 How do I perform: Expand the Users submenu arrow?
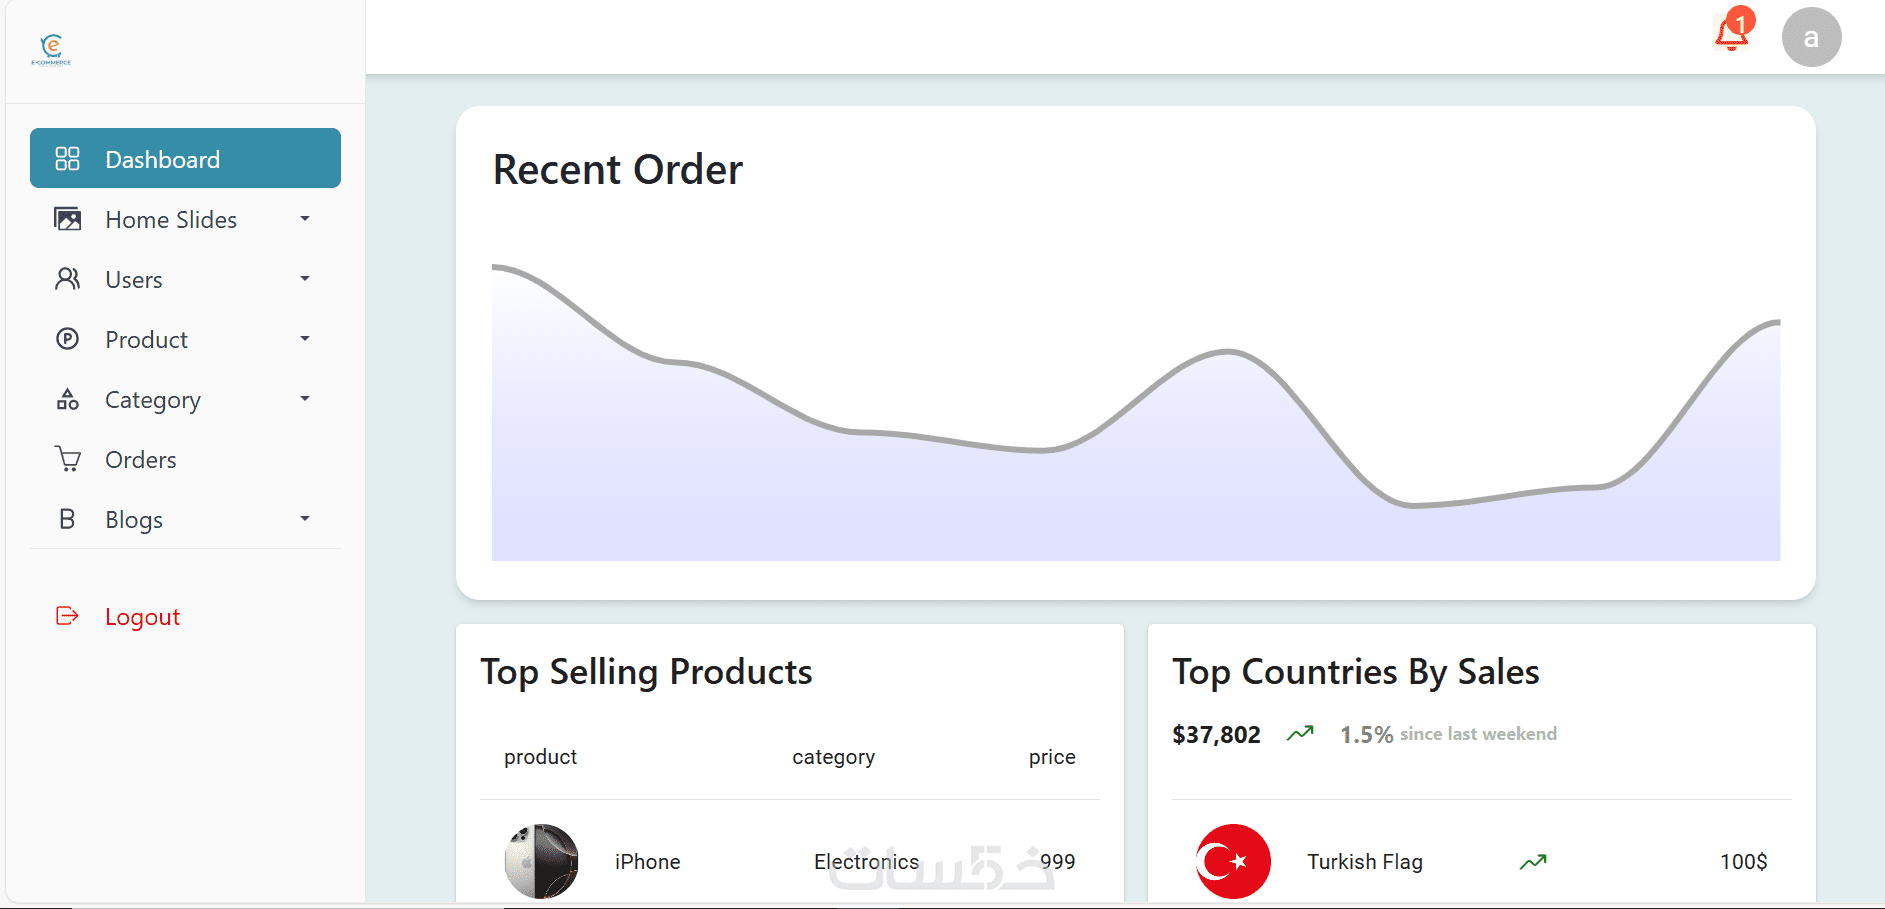pos(305,279)
